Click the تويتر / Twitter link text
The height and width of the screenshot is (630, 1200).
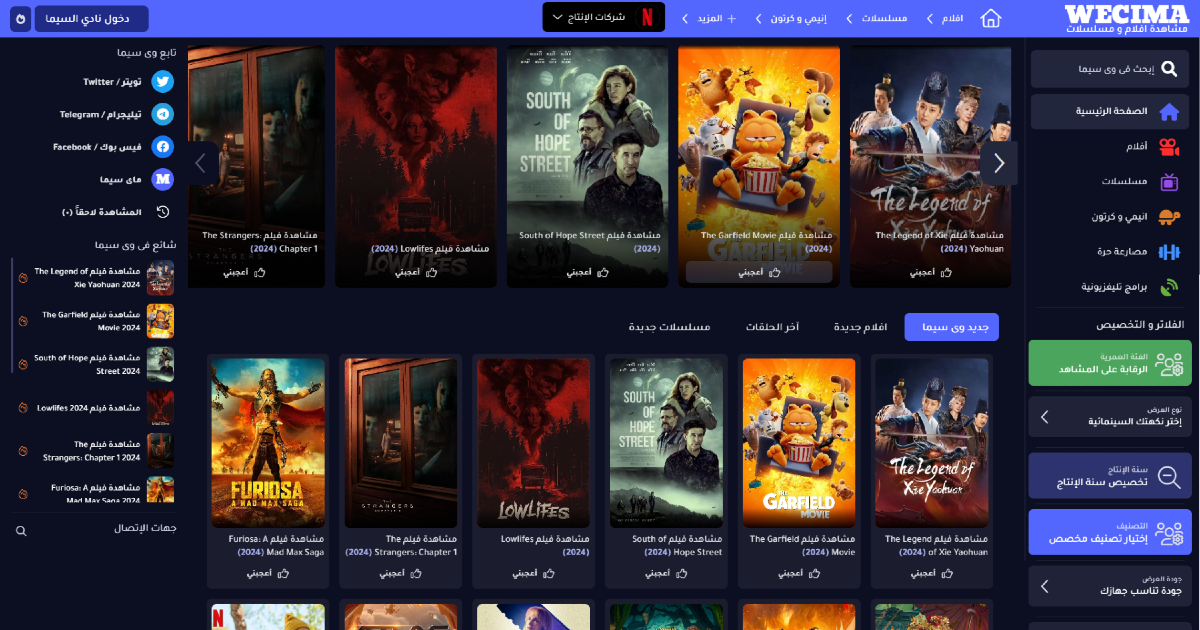pos(112,82)
